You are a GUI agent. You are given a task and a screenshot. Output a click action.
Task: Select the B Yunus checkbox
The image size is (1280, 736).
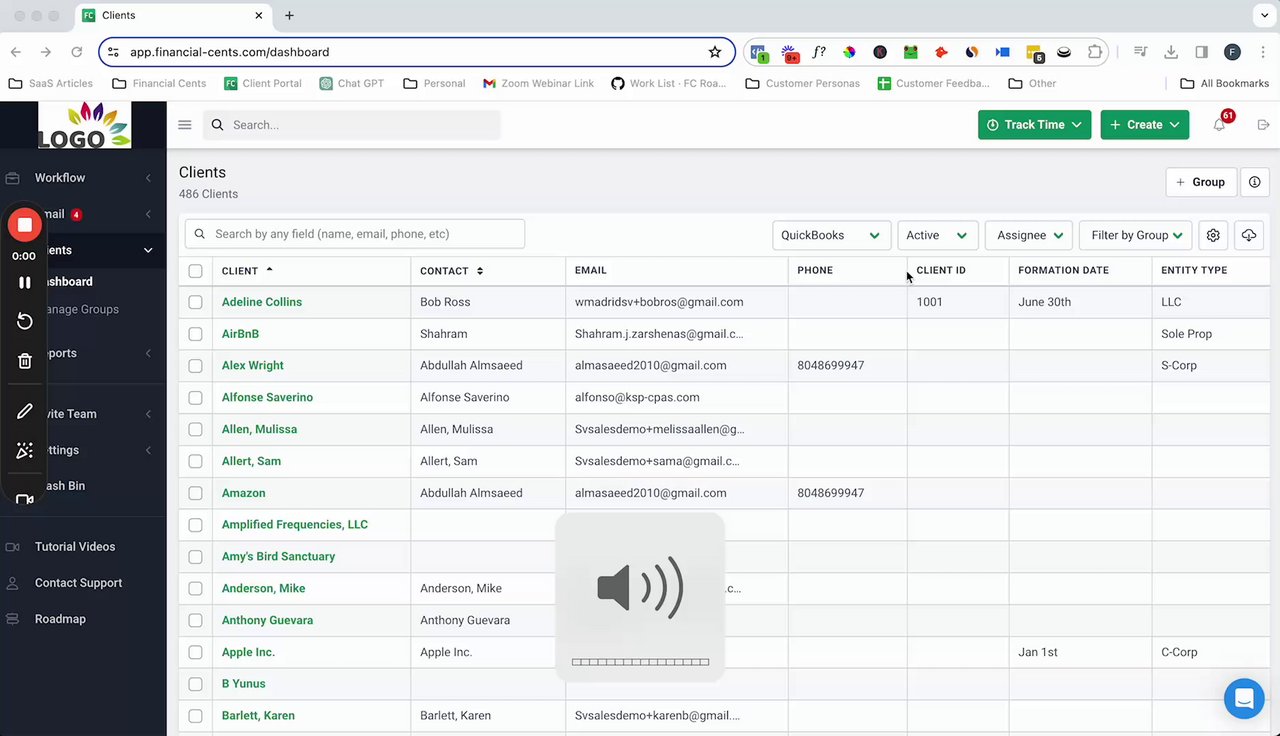(195, 684)
